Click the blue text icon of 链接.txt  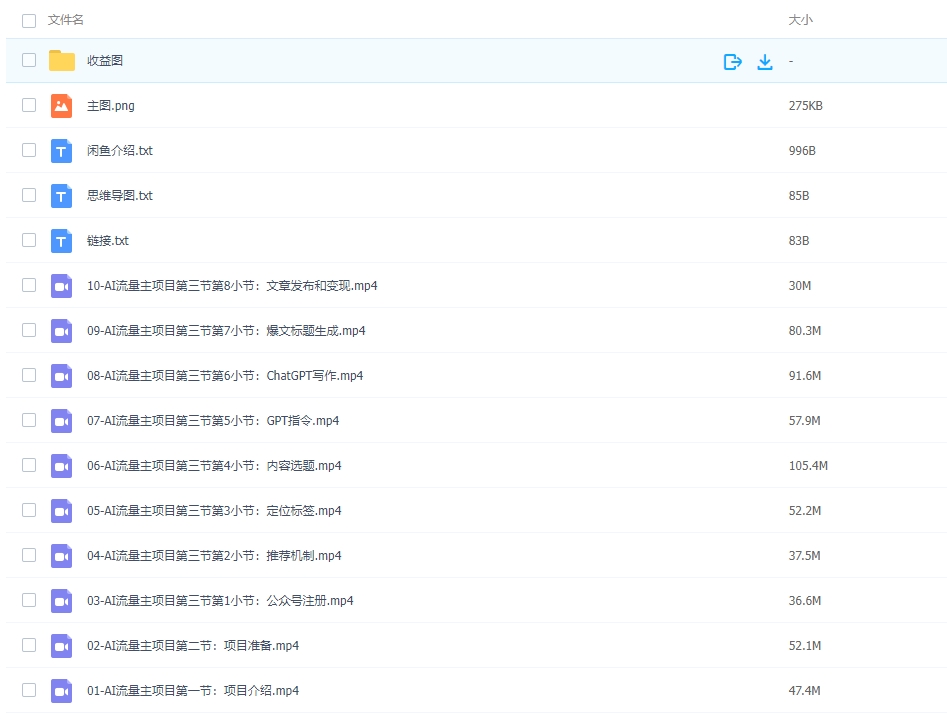pyautogui.click(x=61, y=240)
